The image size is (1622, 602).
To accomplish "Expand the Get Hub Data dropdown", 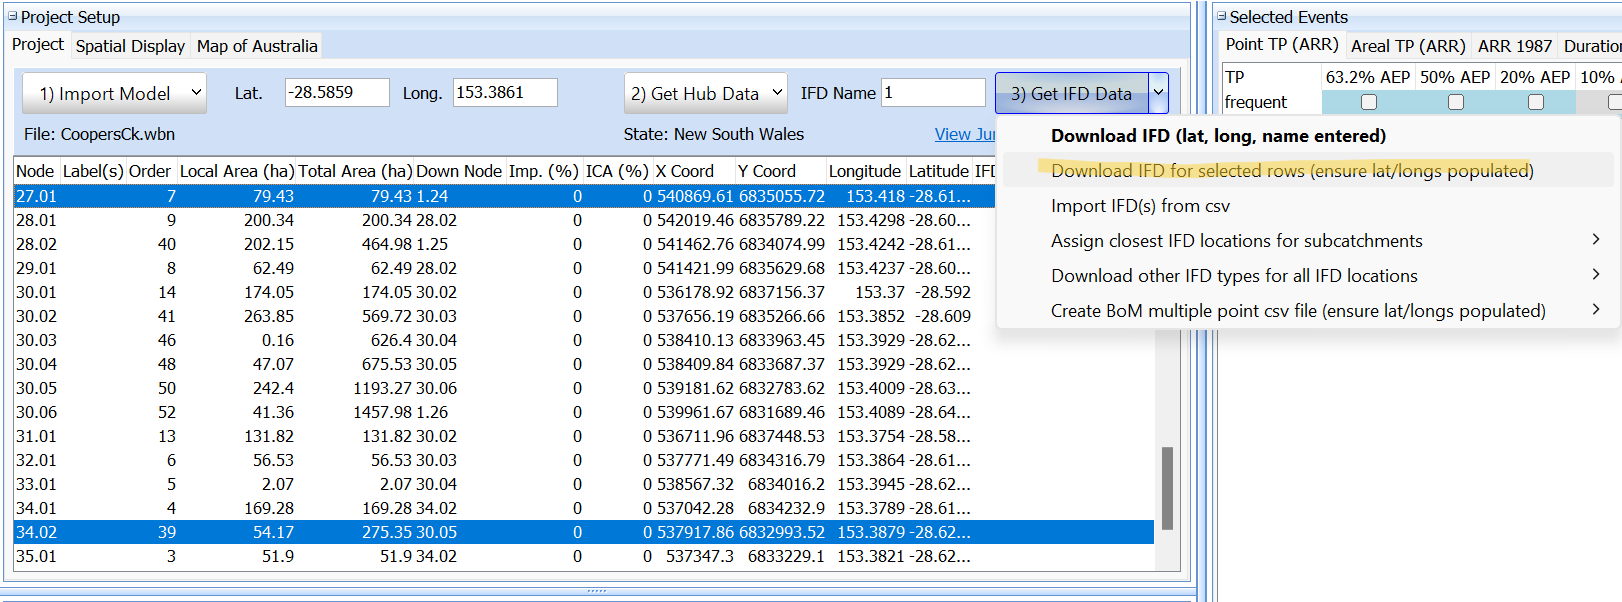I will pos(776,93).
